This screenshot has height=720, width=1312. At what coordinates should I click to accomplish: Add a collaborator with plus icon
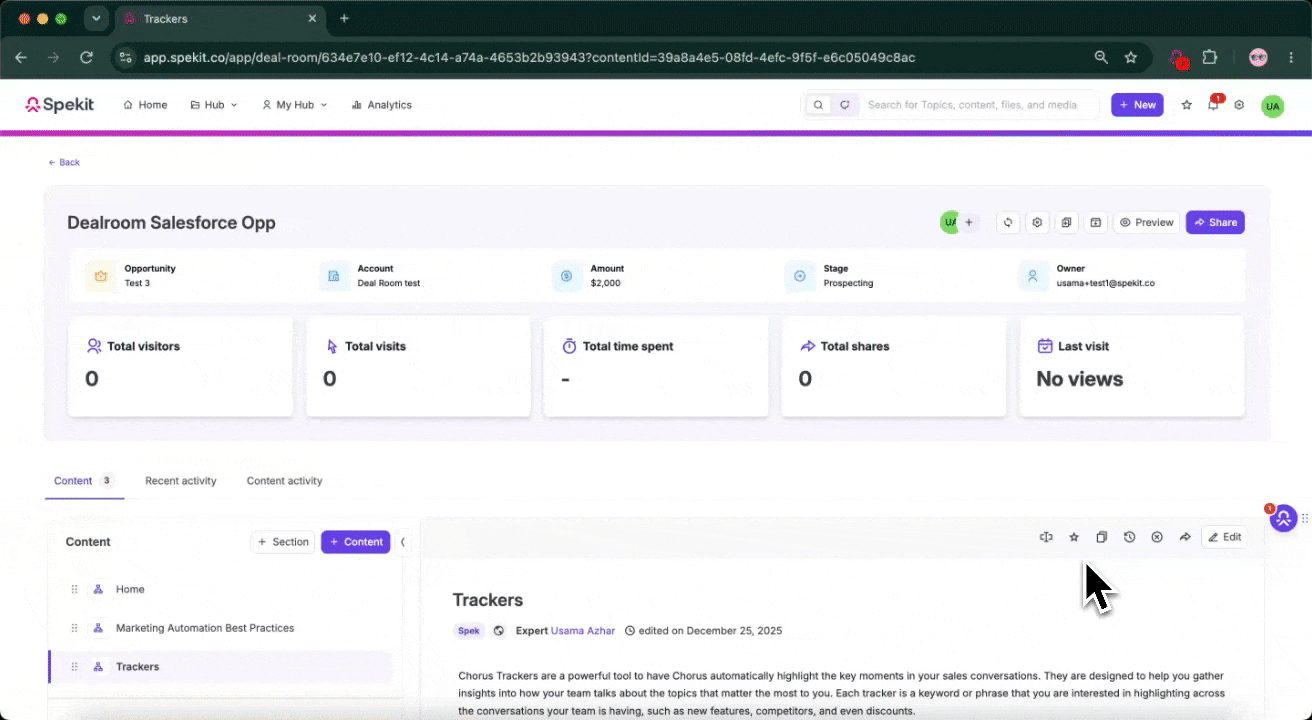[969, 222]
